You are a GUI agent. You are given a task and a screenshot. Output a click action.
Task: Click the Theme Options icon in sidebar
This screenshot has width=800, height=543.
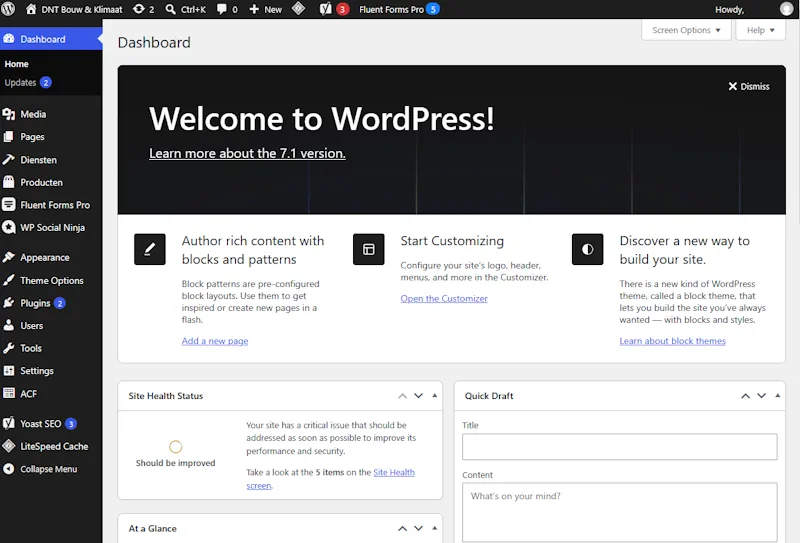point(9,280)
